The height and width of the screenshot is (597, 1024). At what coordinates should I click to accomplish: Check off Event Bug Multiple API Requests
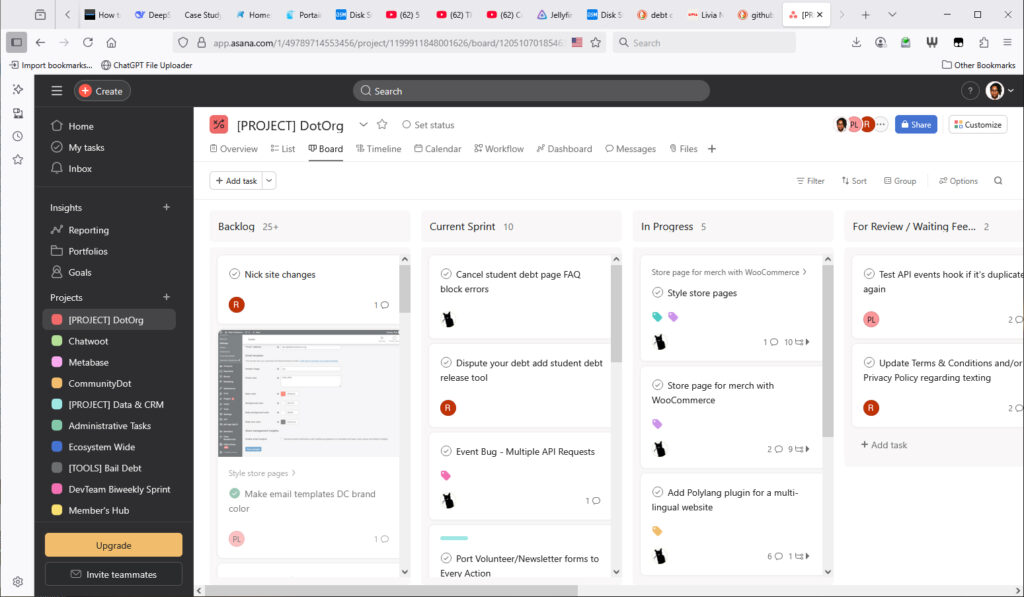click(446, 451)
